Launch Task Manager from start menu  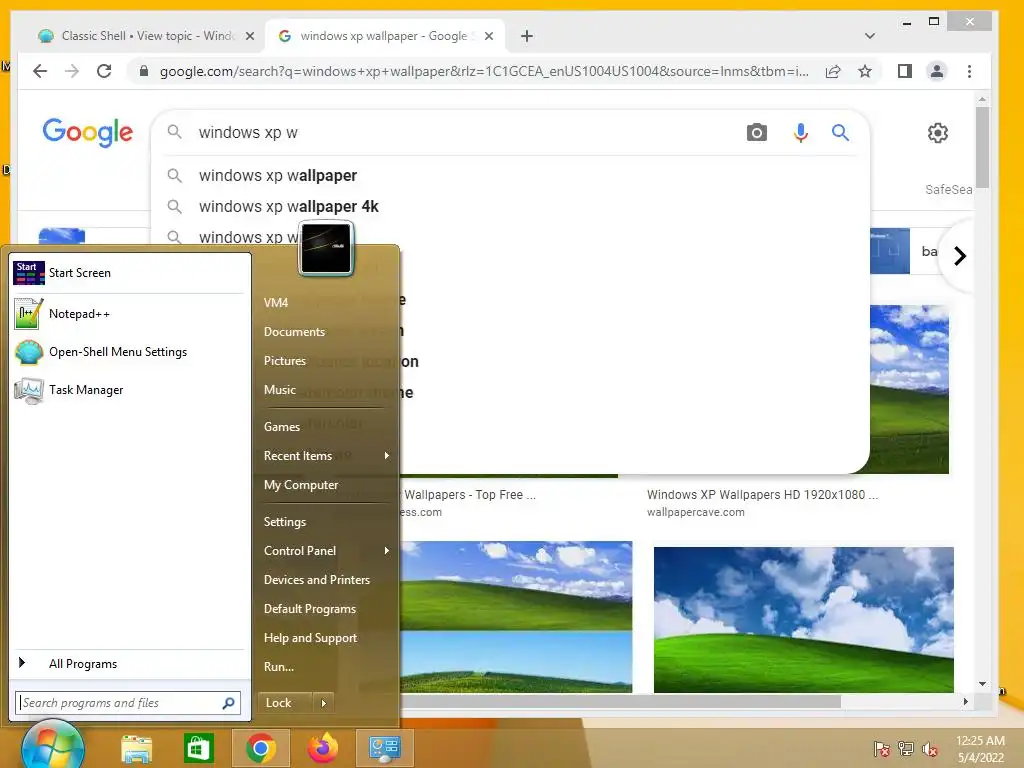tap(129, 390)
